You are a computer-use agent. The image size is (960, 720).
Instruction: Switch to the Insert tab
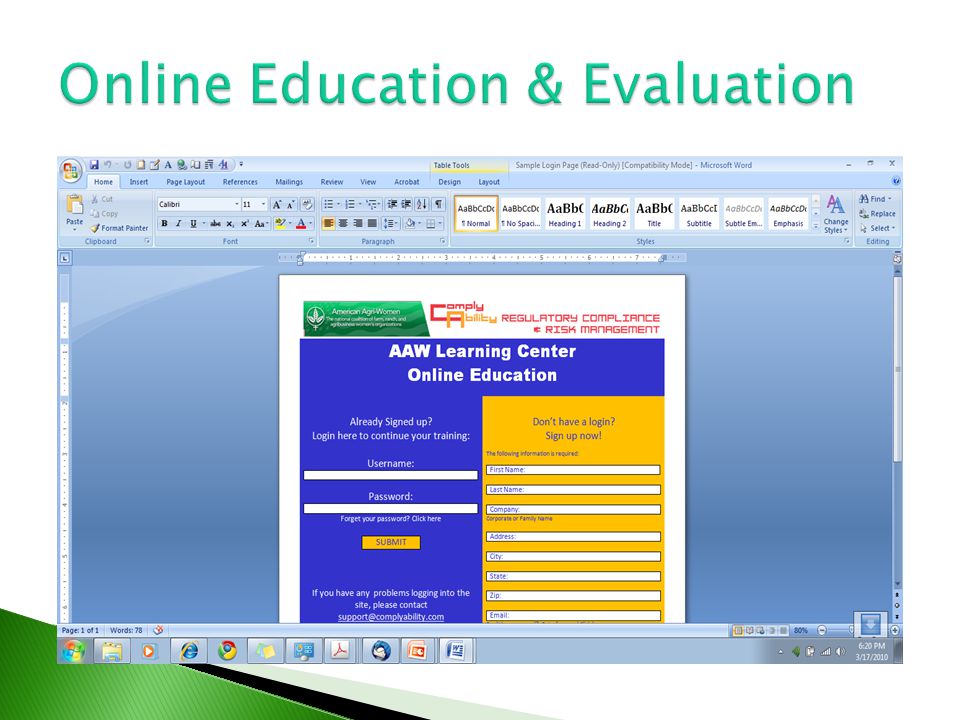coord(138,182)
